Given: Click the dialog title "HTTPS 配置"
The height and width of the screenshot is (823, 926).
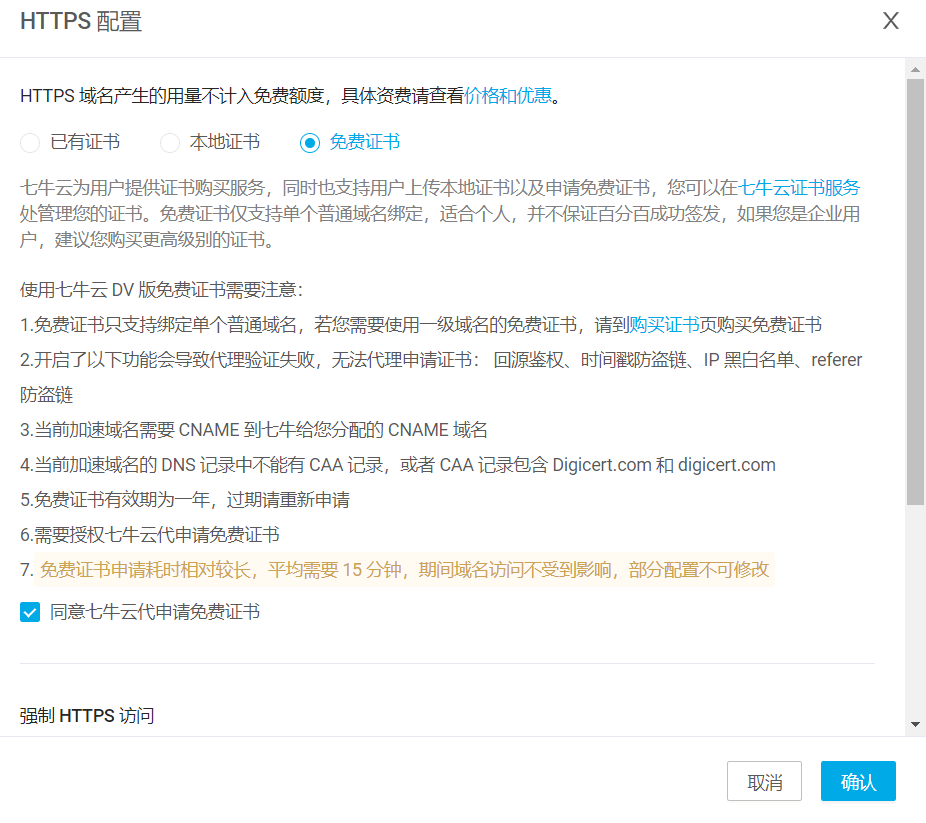Looking at the screenshot, I should coord(80,20).
